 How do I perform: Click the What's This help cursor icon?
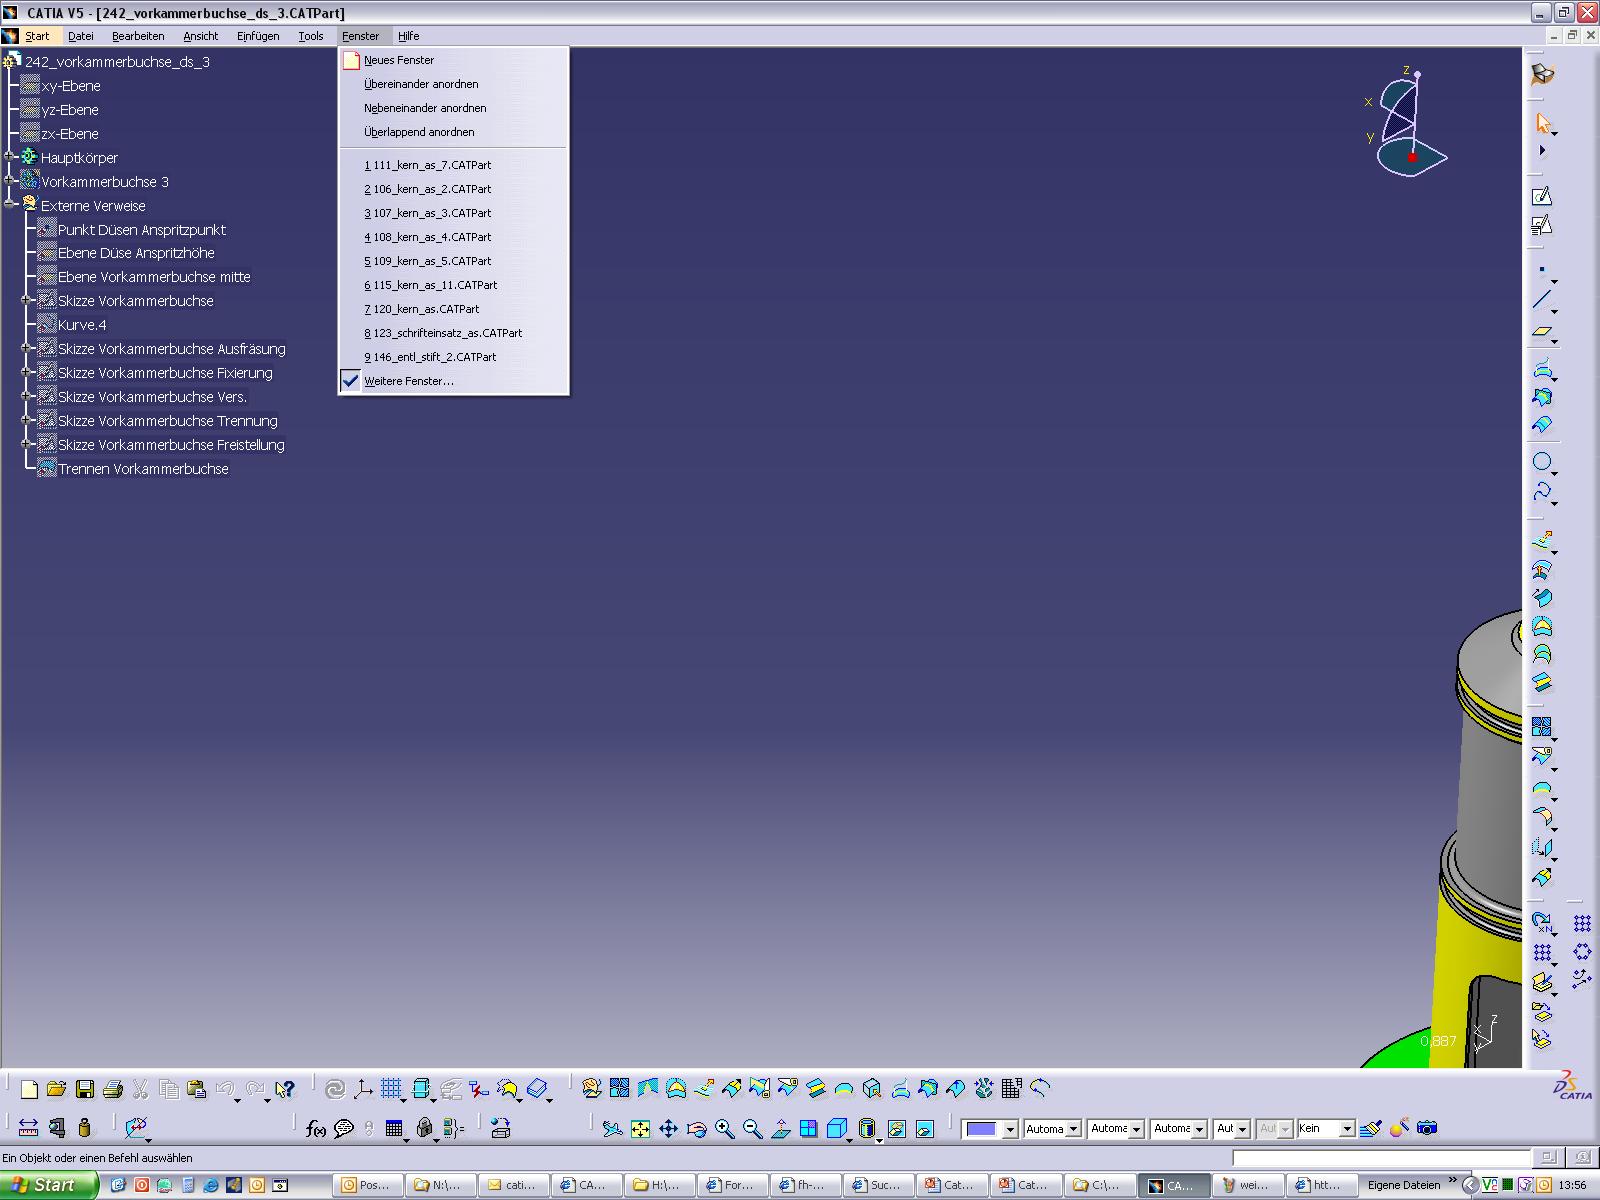(x=285, y=1089)
